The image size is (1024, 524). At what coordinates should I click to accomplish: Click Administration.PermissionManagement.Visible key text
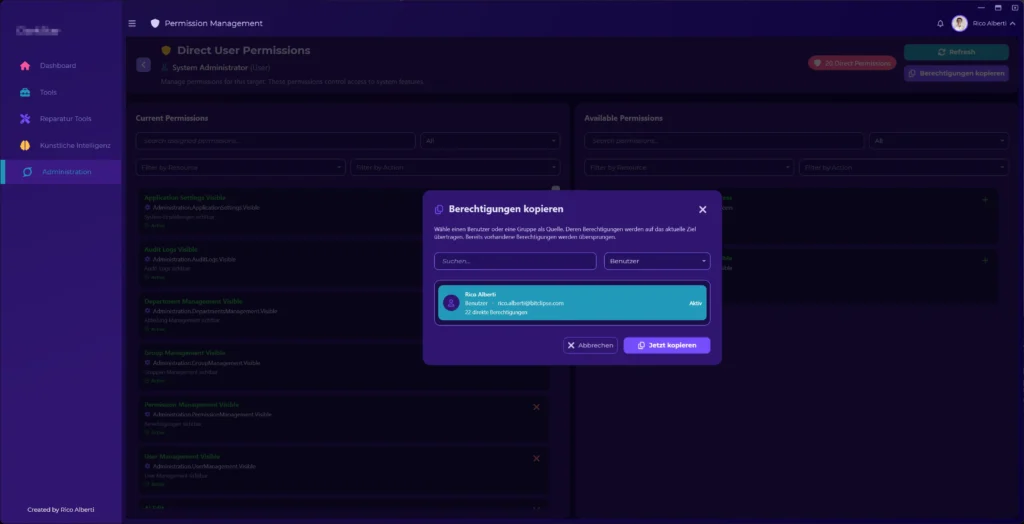click(212, 414)
